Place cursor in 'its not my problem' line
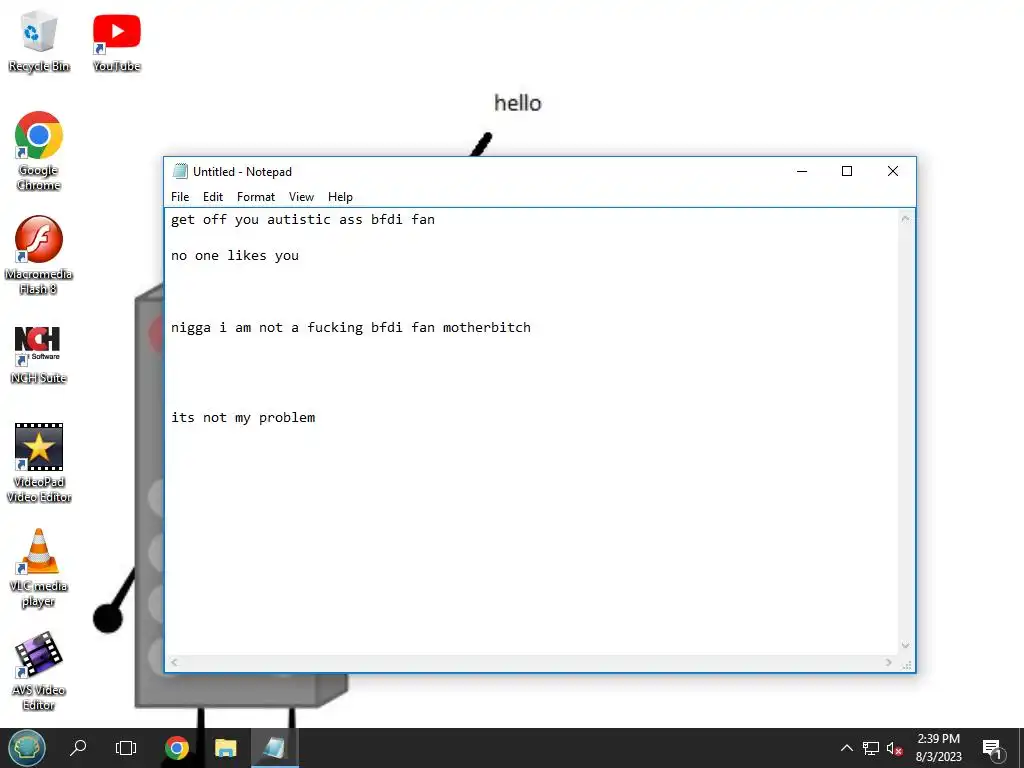The image size is (1024, 768). (243, 417)
